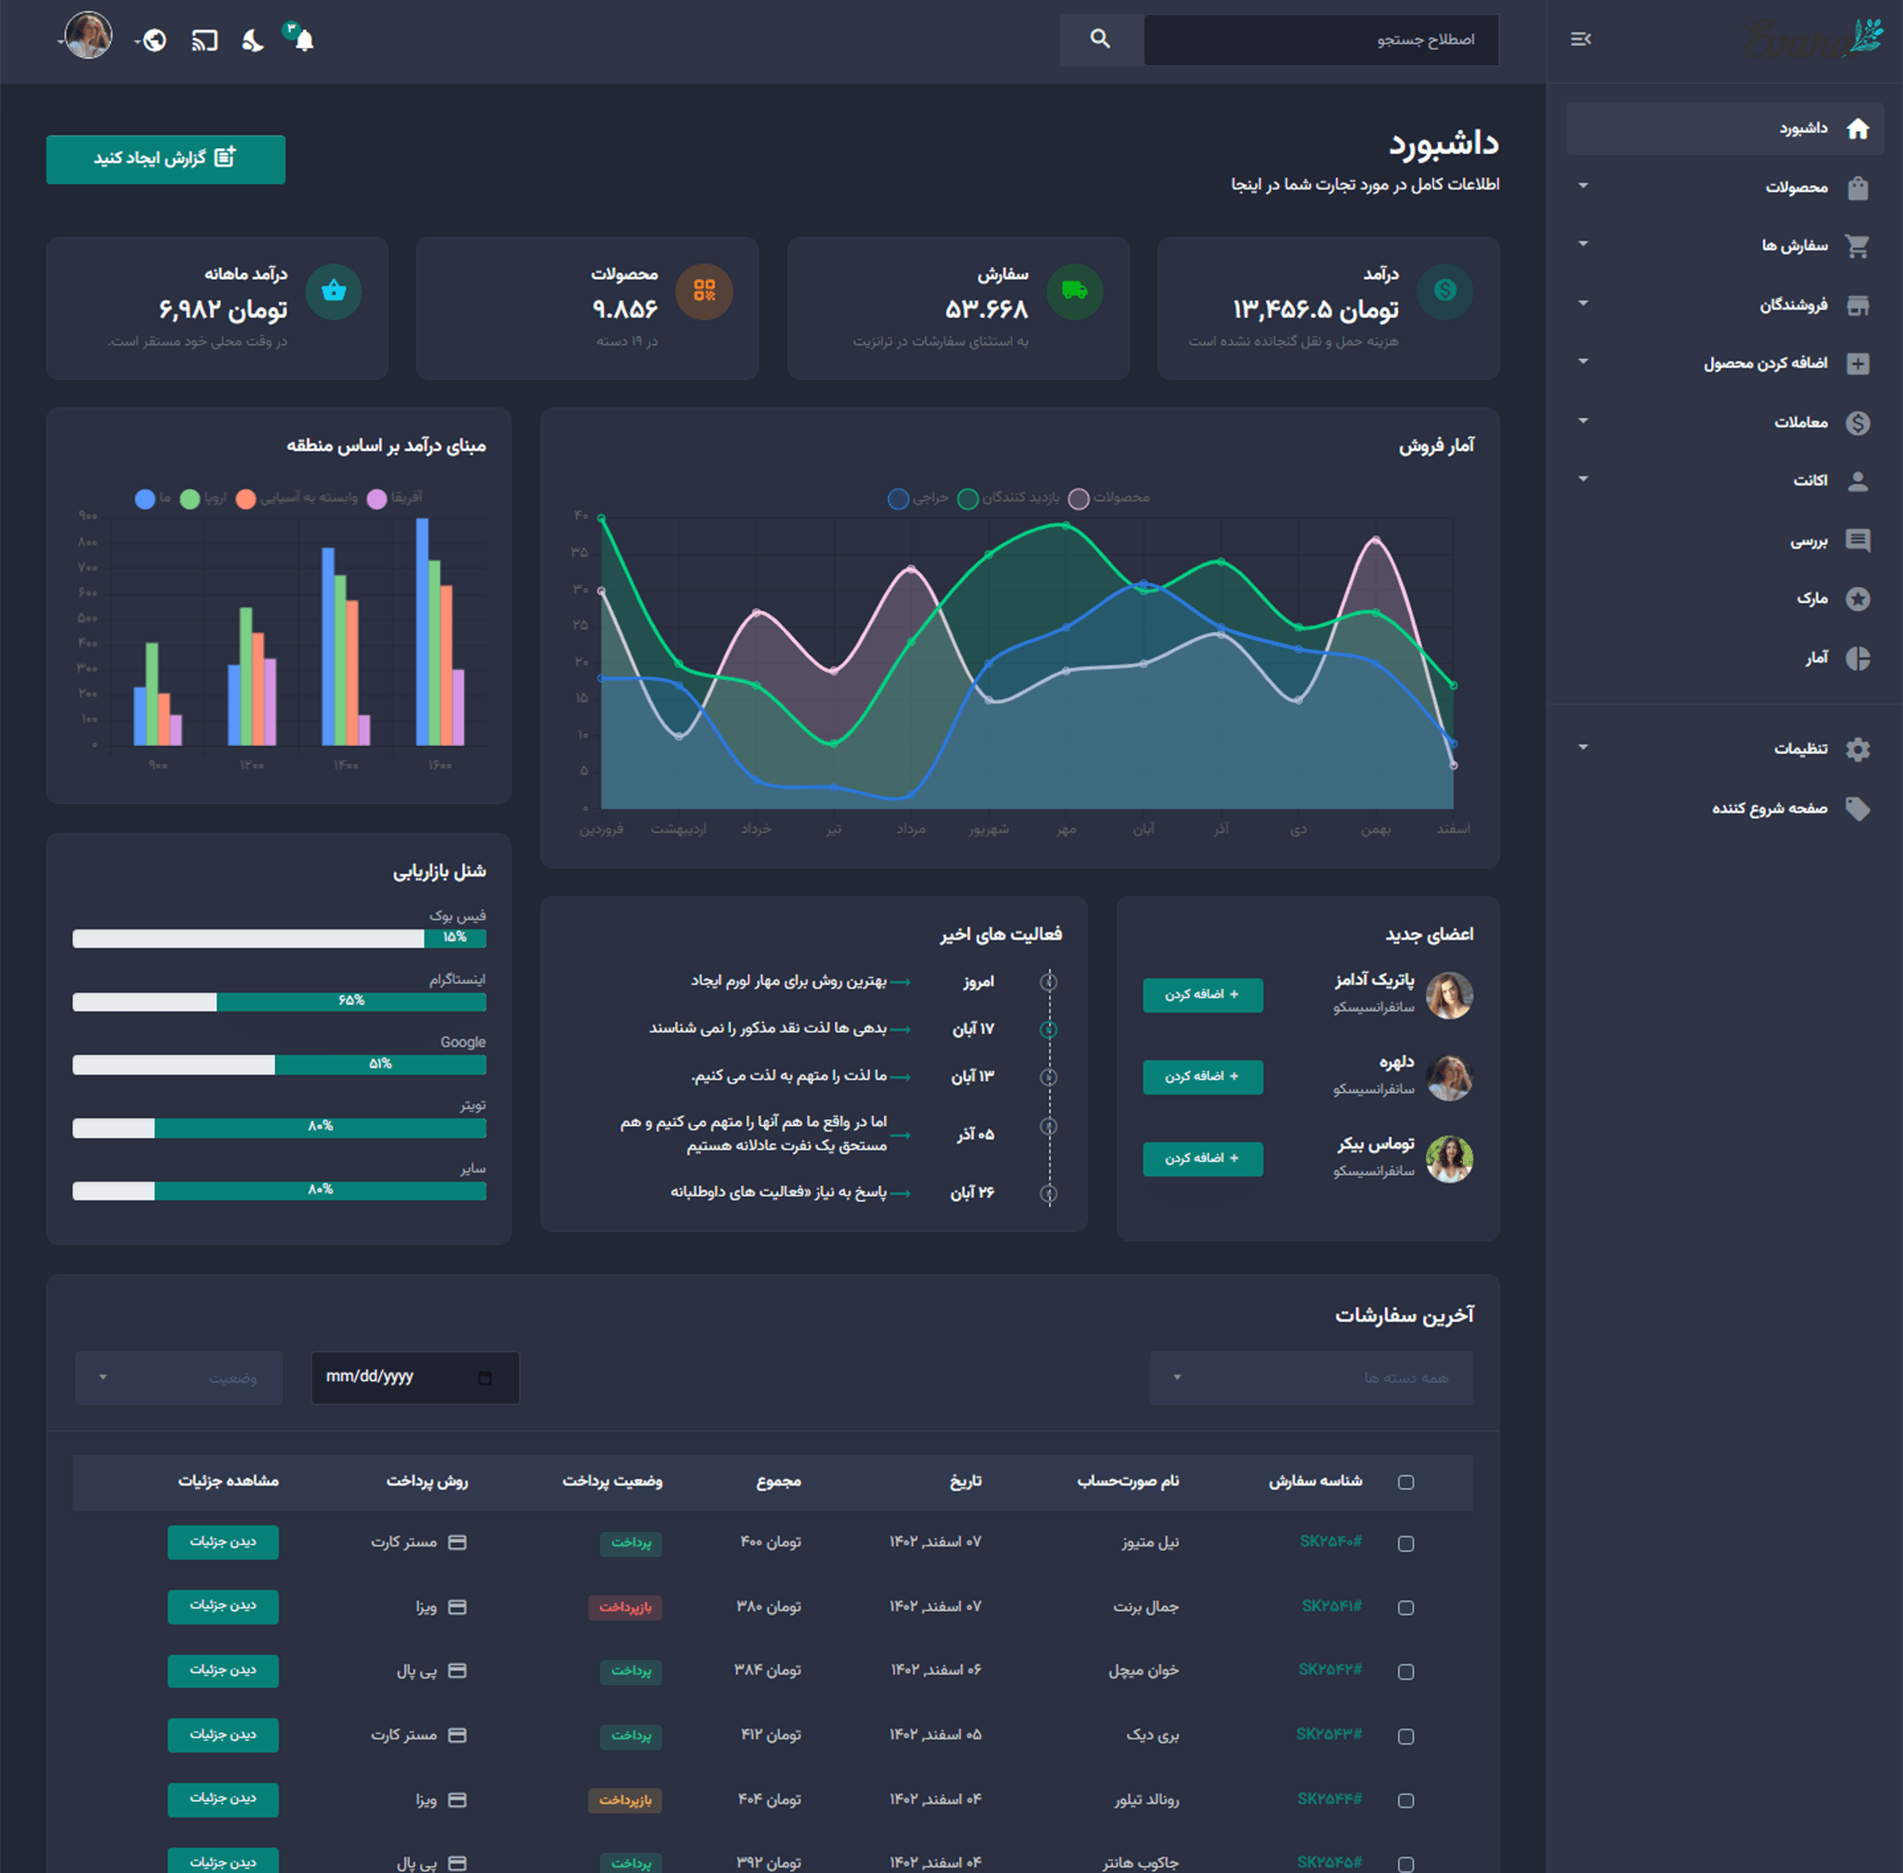Screen dimensions: 1903x1873
Task: Check the box for order SK2541
Action: tap(1406, 1608)
